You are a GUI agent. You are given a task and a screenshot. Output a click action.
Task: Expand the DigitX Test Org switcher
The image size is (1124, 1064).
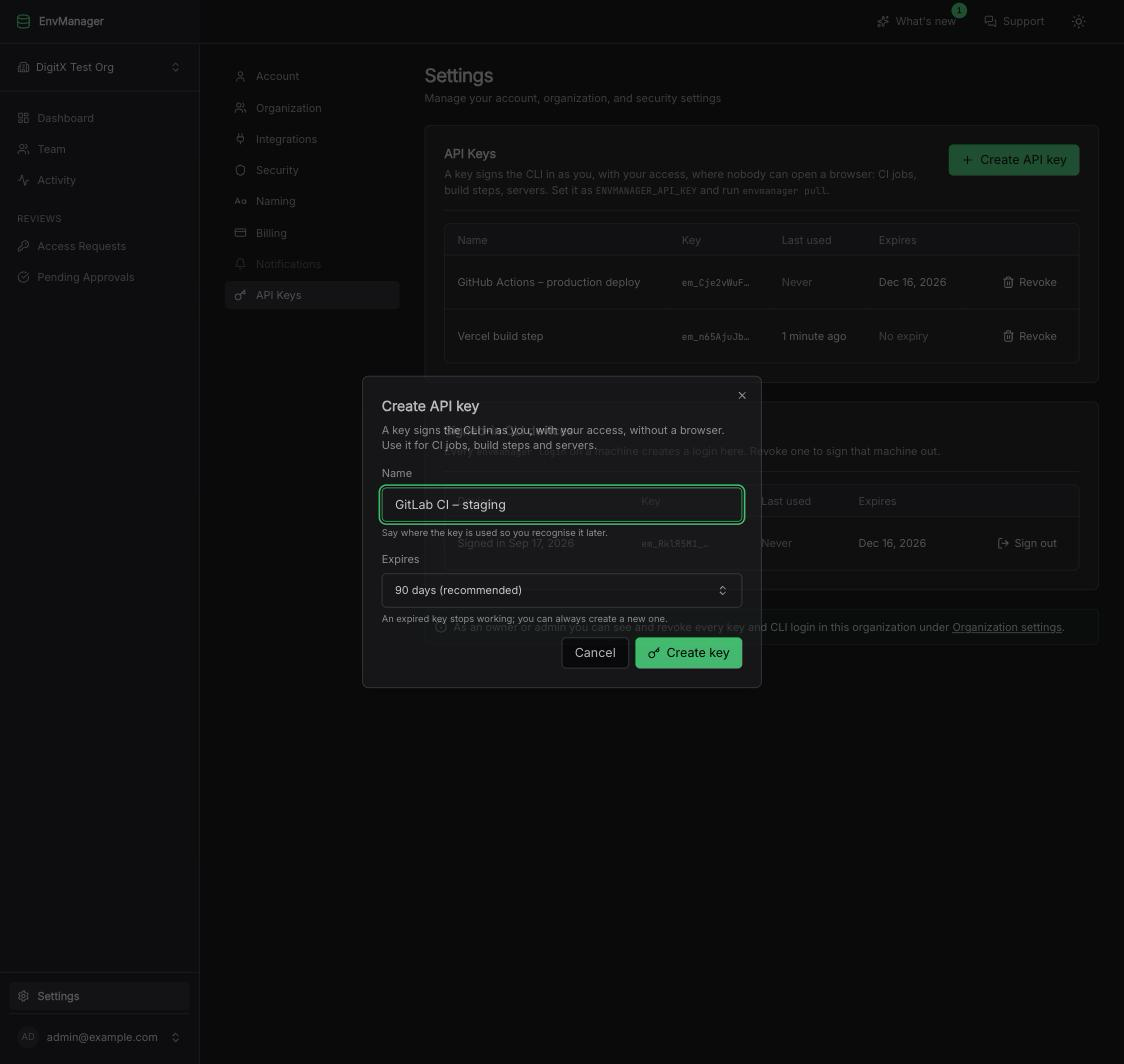tap(99, 67)
